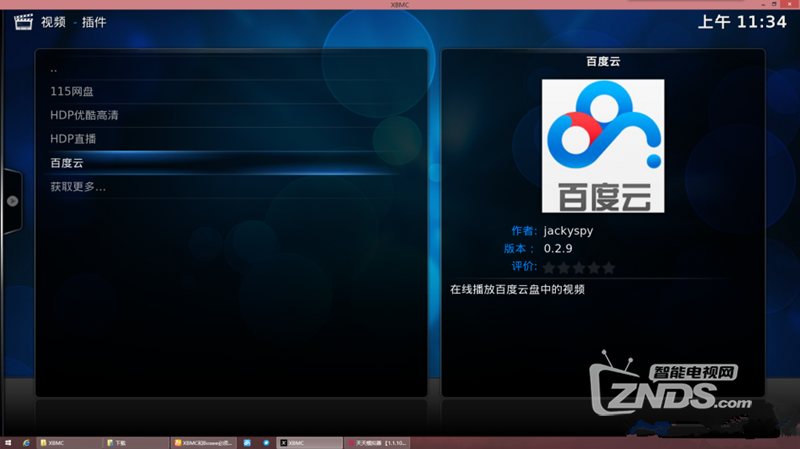
Task: Click the version number 0.2.9
Action: (558, 248)
